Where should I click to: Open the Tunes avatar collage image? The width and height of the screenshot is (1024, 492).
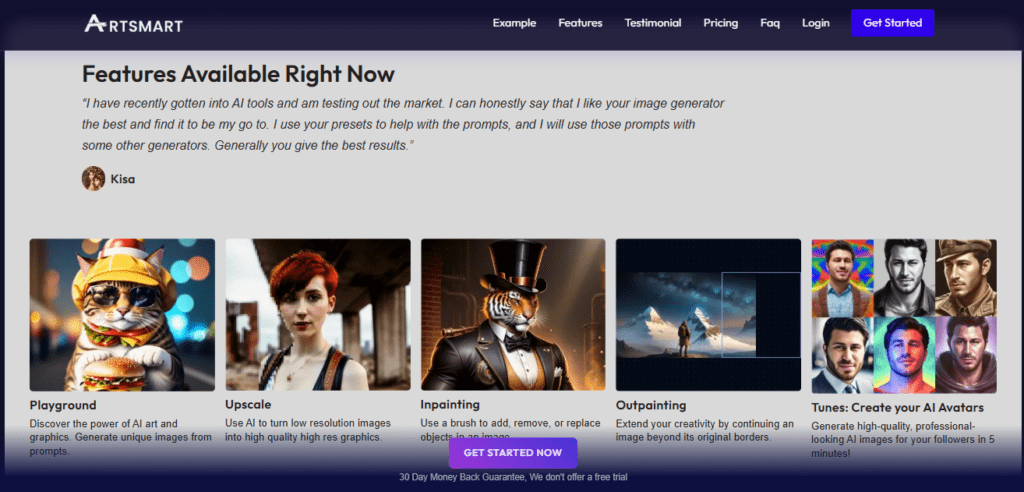(x=904, y=316)
